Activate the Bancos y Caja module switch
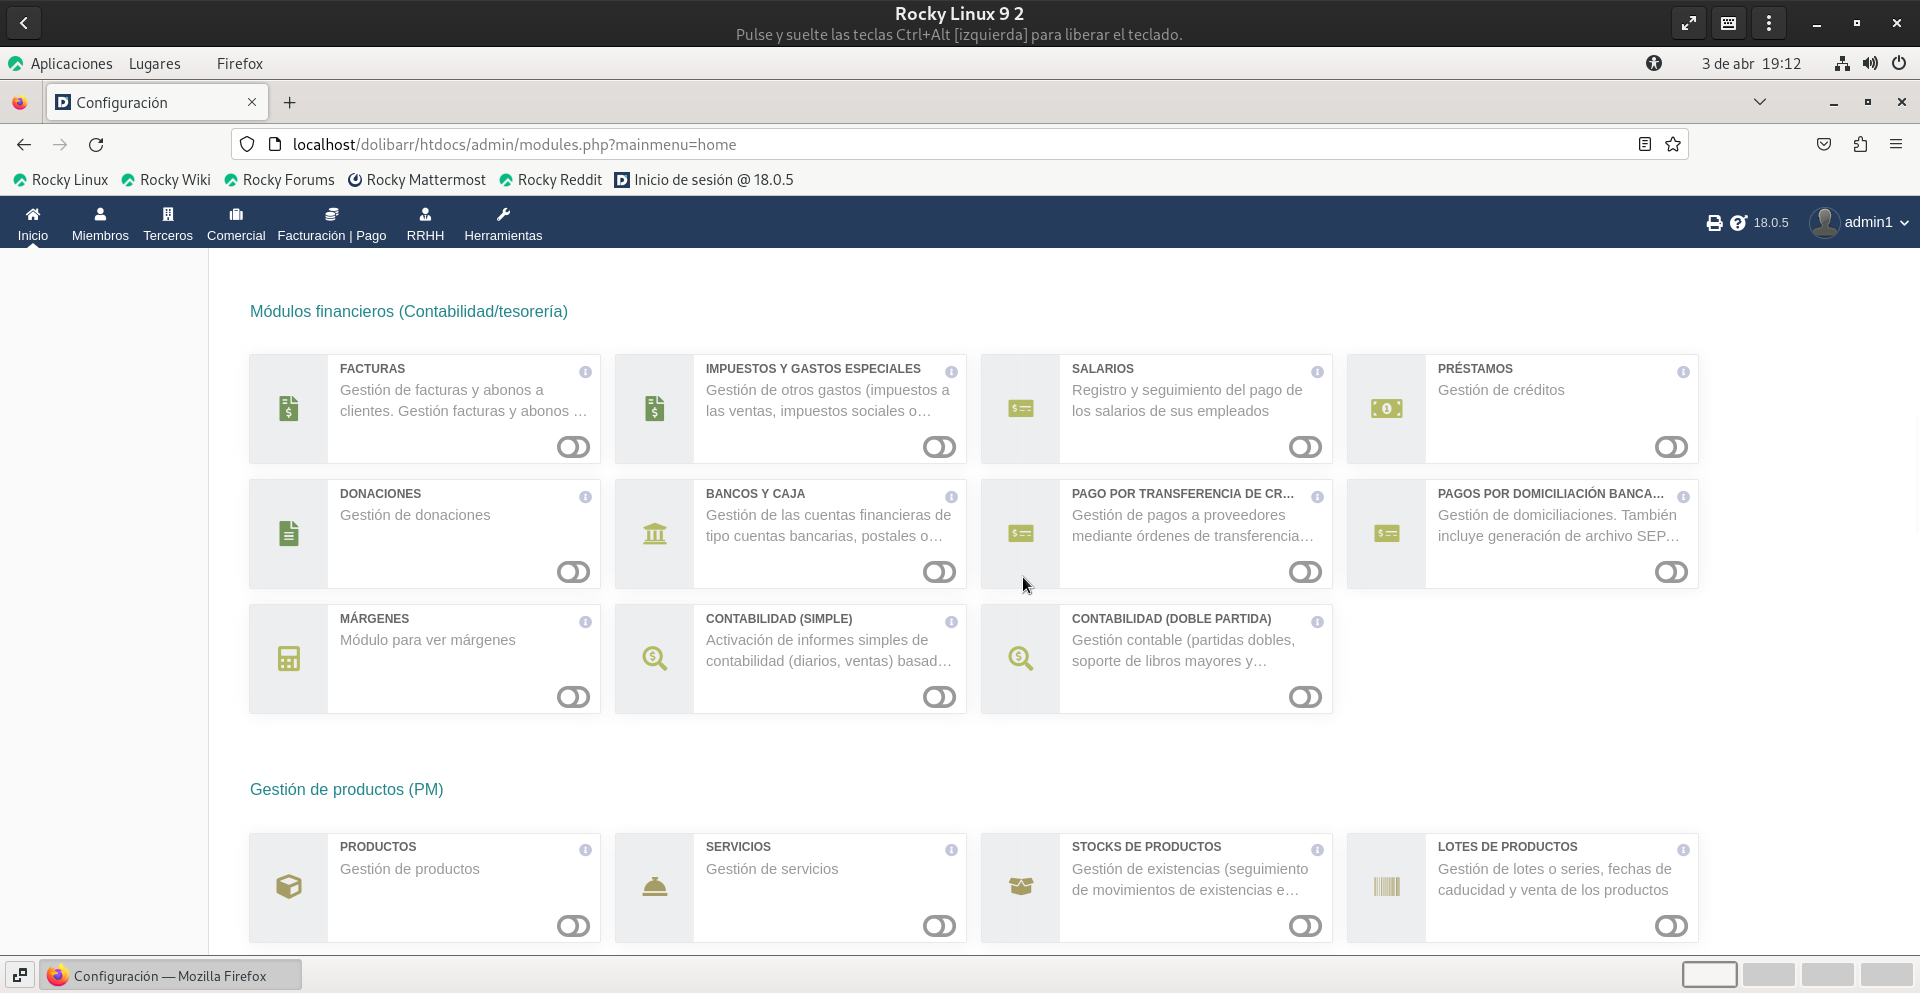 click(x=939, y=572)
